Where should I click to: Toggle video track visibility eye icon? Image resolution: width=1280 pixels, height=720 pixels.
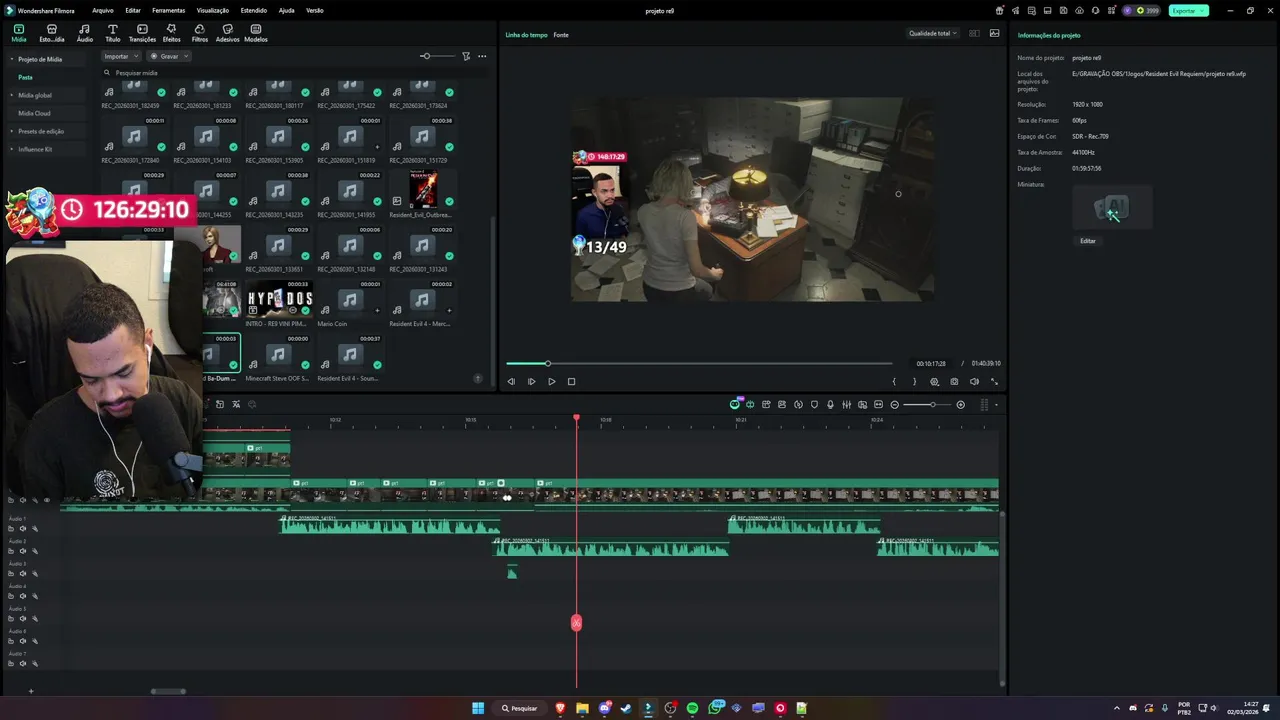point(46,500)
